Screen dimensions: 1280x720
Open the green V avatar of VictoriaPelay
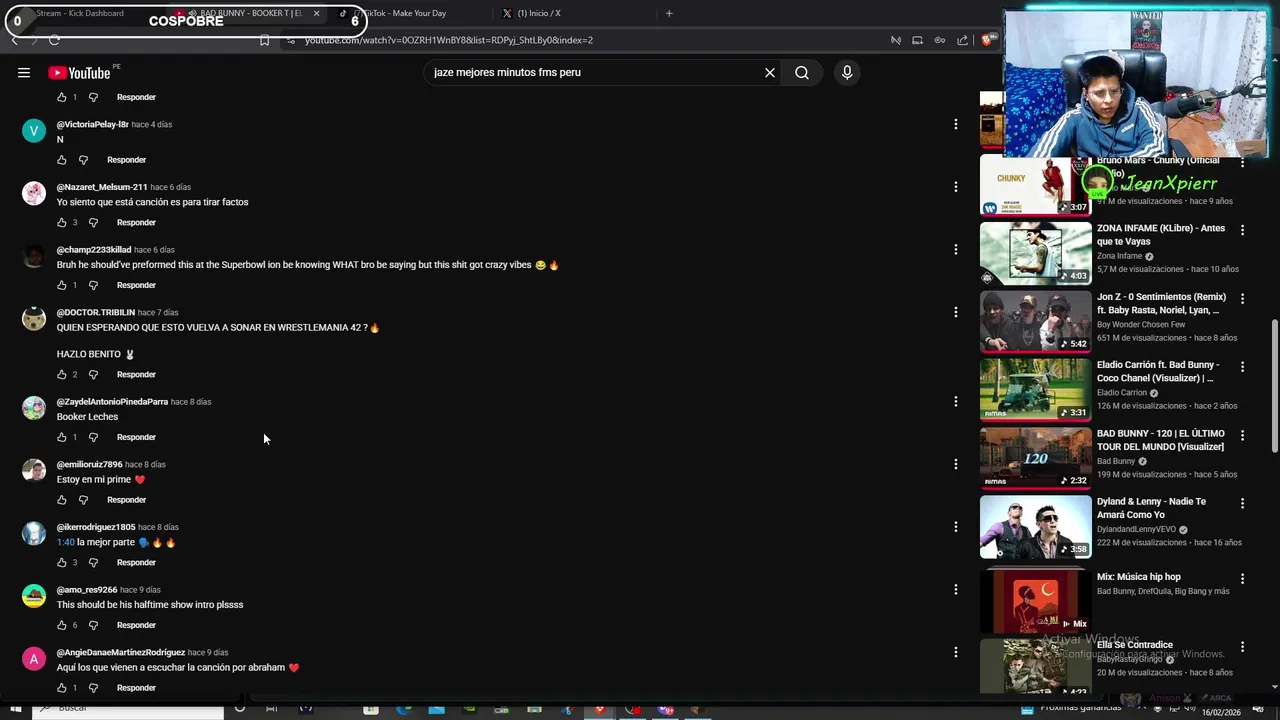click(34, 131)
